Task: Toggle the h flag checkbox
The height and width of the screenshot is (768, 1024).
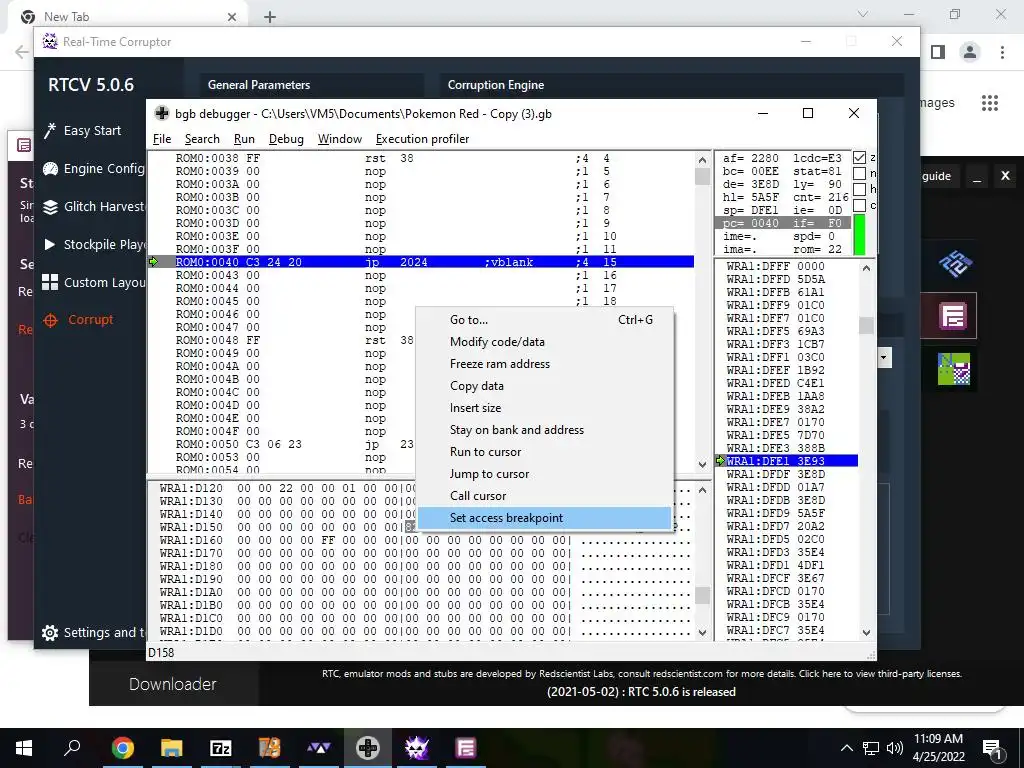Action: (859, 189)
